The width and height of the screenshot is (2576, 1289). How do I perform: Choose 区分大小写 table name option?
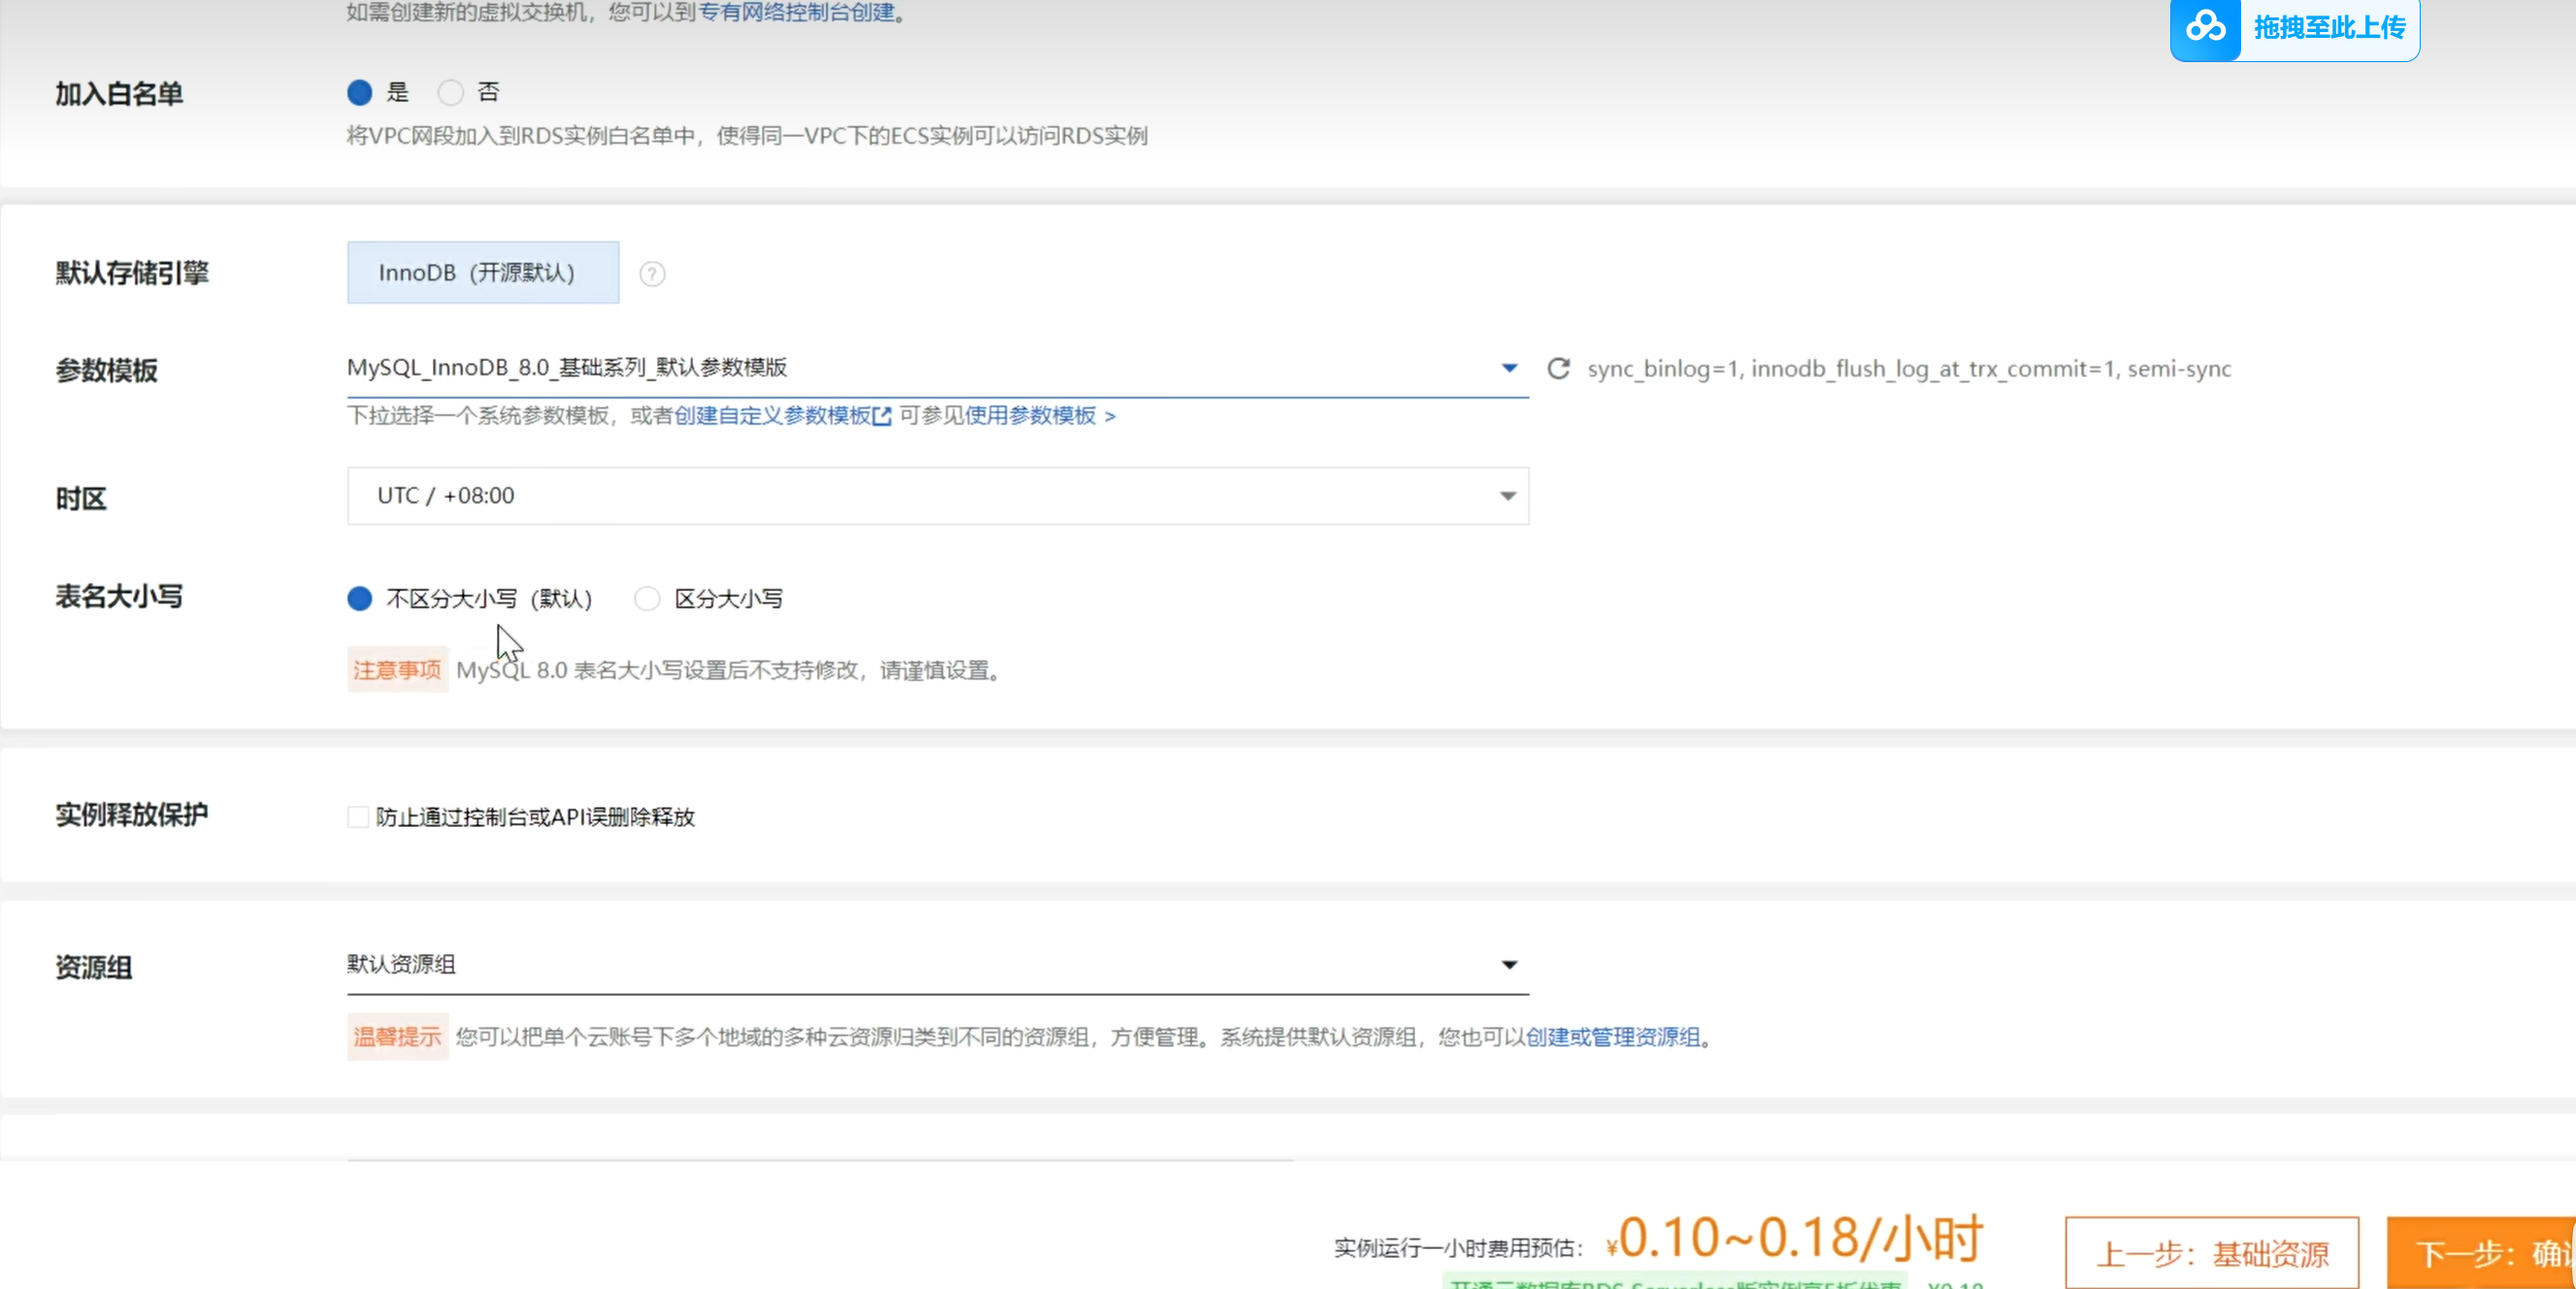pyautogui.click(x=648, y=599)
